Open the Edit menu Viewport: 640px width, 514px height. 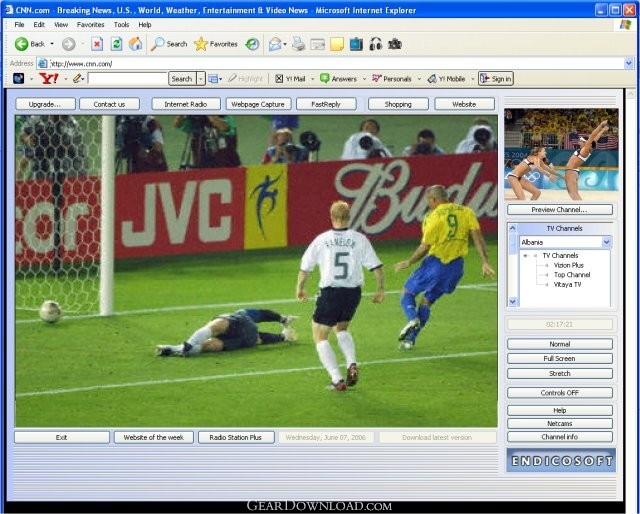[x=39, y=24]
